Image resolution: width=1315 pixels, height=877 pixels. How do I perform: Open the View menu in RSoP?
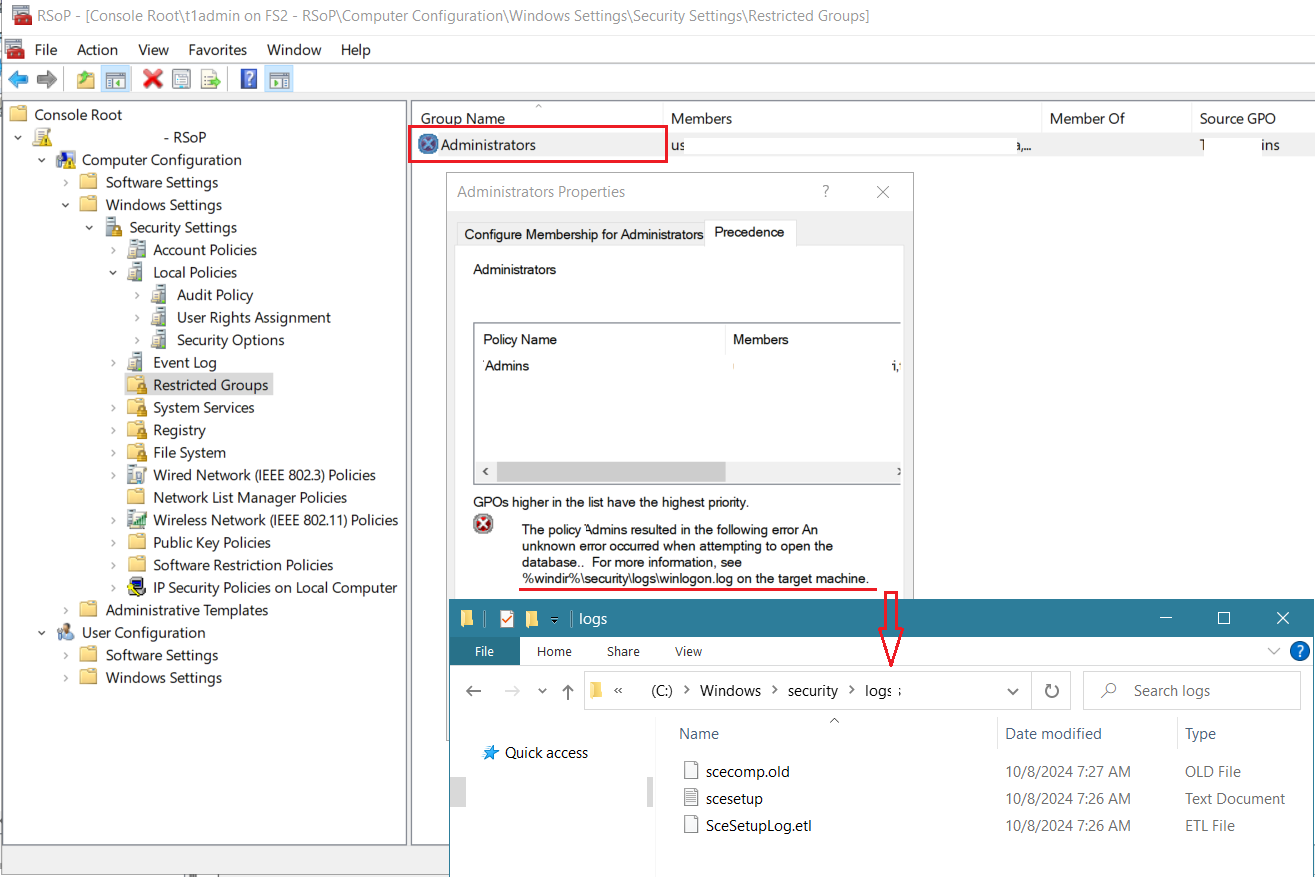(153, 50)
